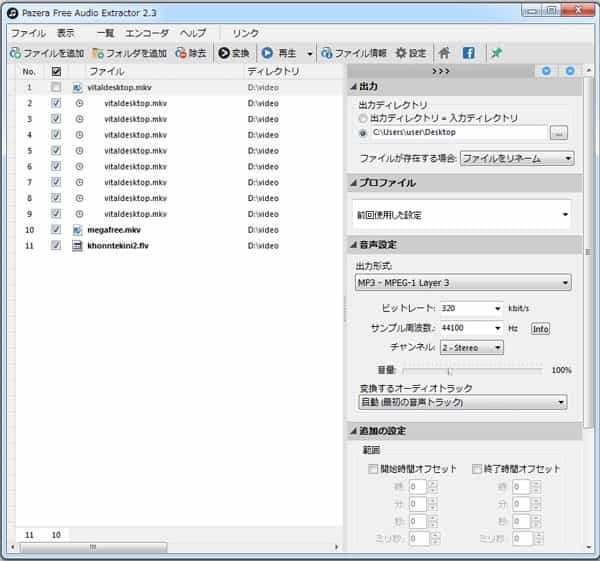Open the ヘルプ menu
Screen dimensions: 600x561
[193, 33]
